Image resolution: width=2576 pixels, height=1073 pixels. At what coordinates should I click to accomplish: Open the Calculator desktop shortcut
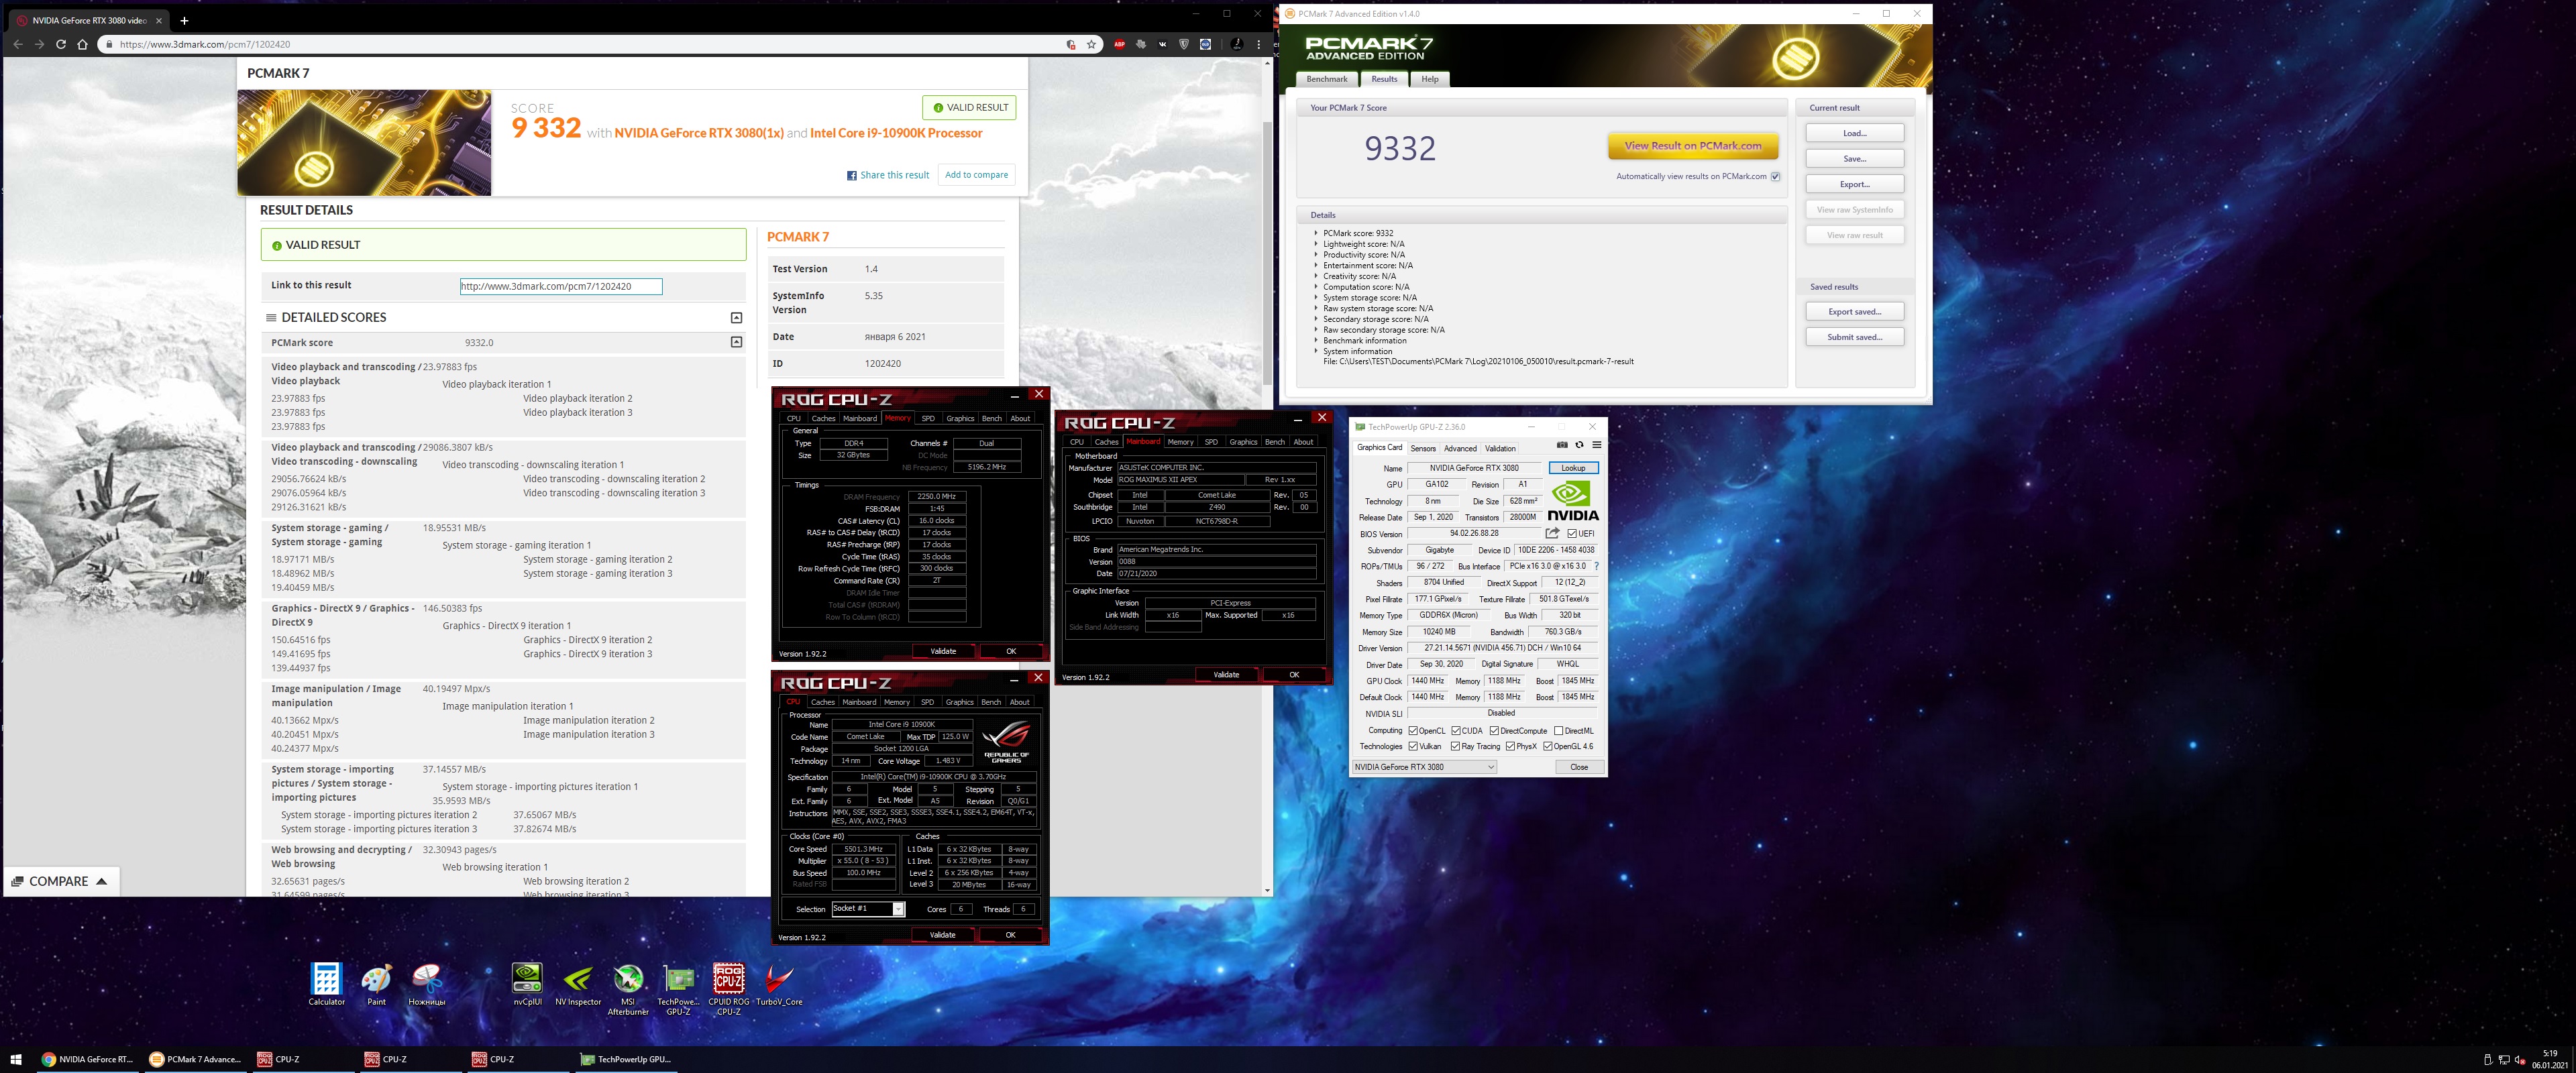point(326,984)
